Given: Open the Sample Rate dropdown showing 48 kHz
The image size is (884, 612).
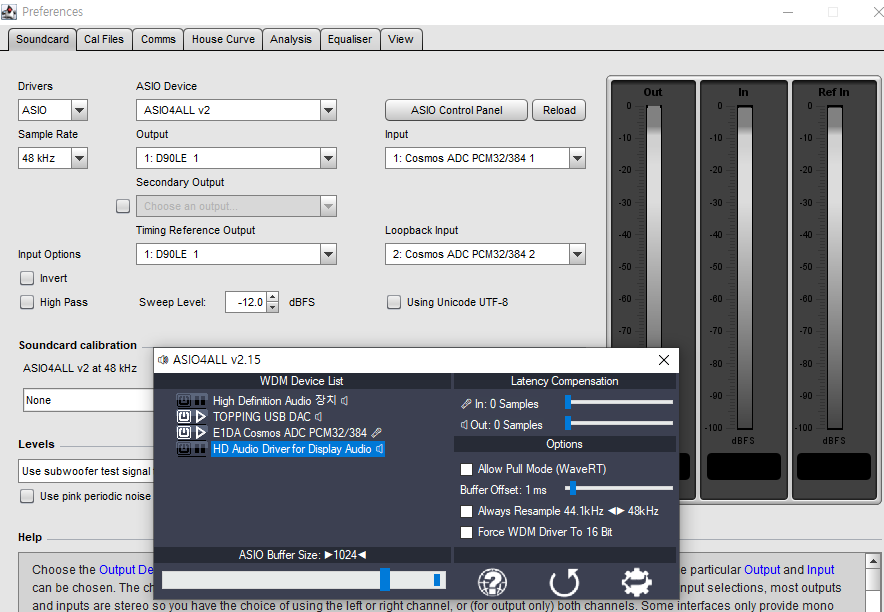Looking at the screenshot, I should [x=79, y=158].
